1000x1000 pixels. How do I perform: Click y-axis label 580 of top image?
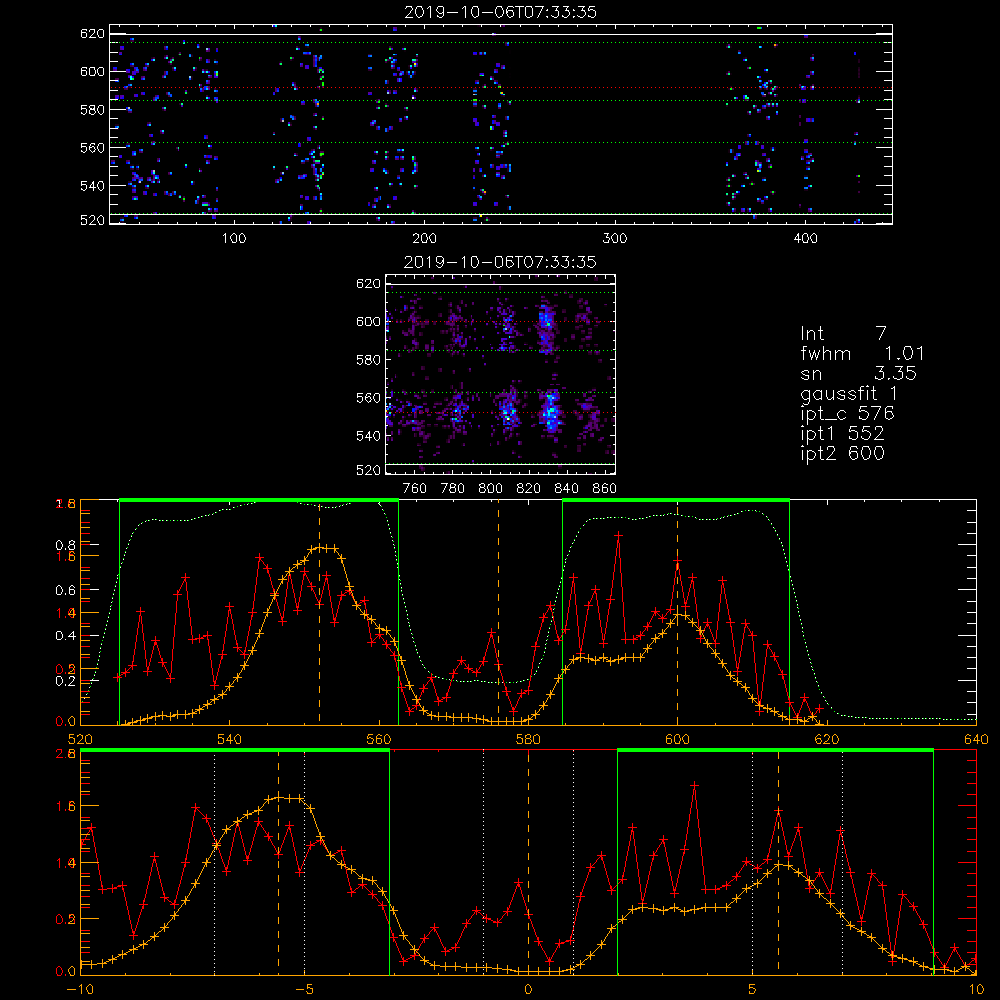[92, 110]
